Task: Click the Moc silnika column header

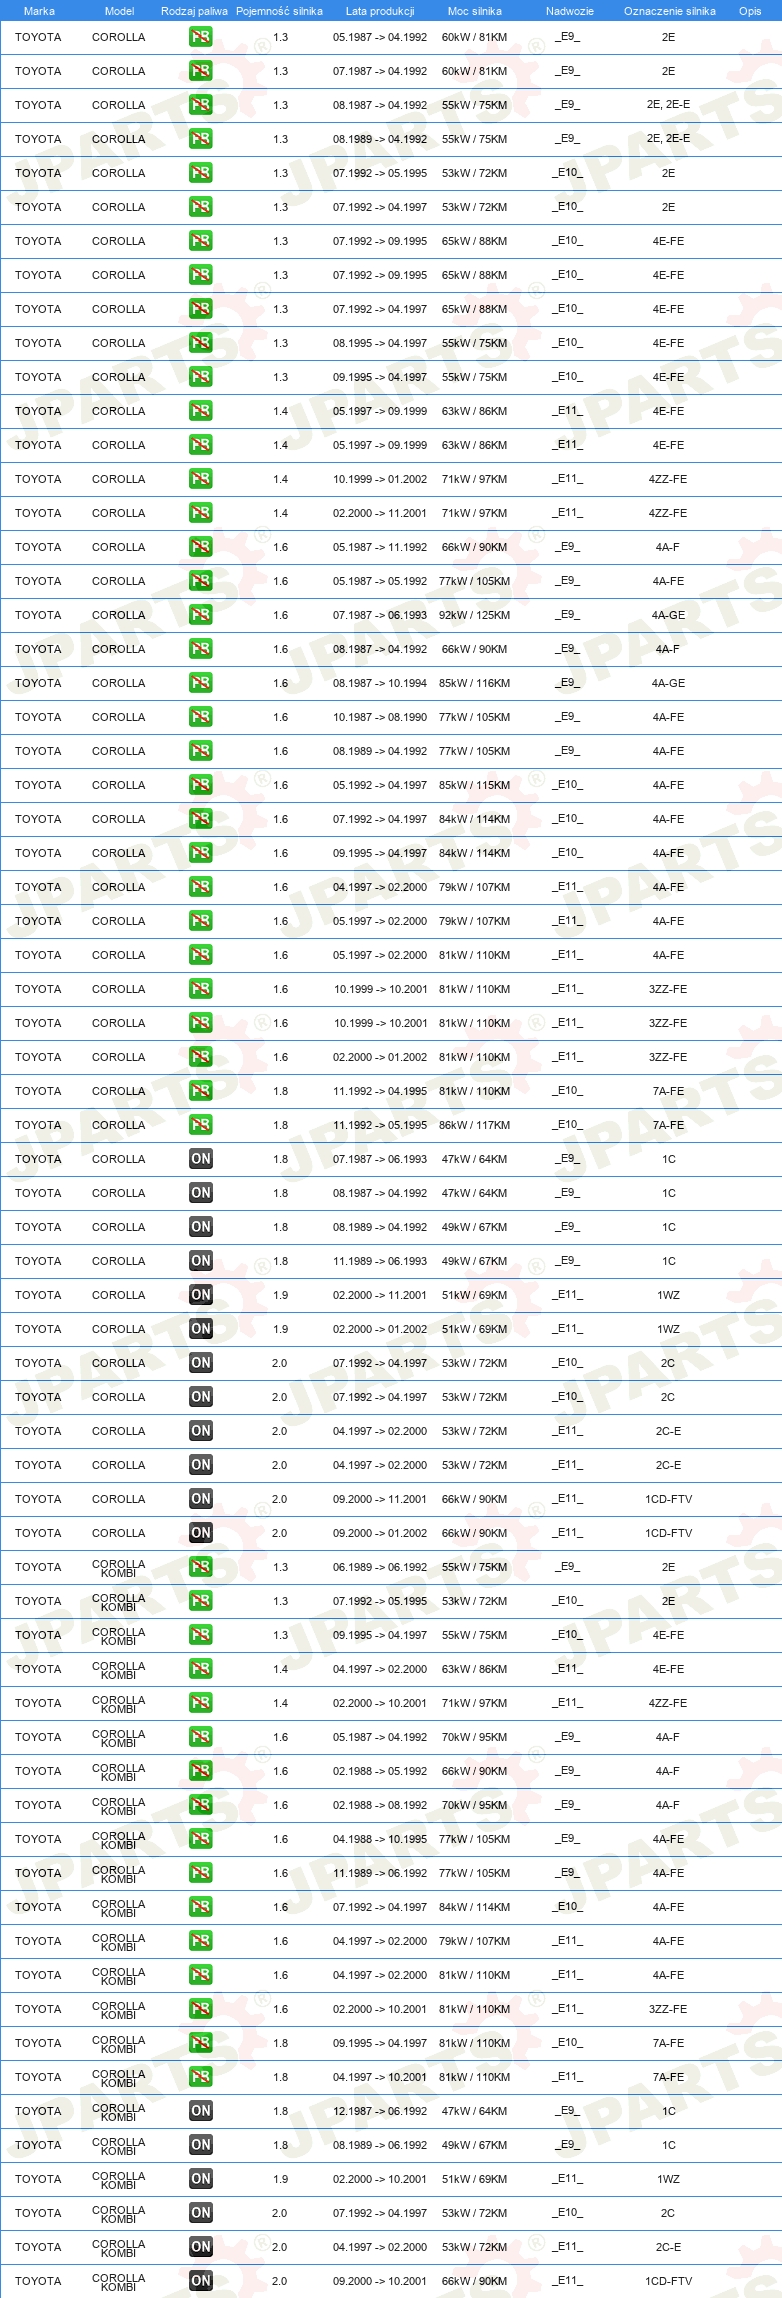Action: pos(475,11)
